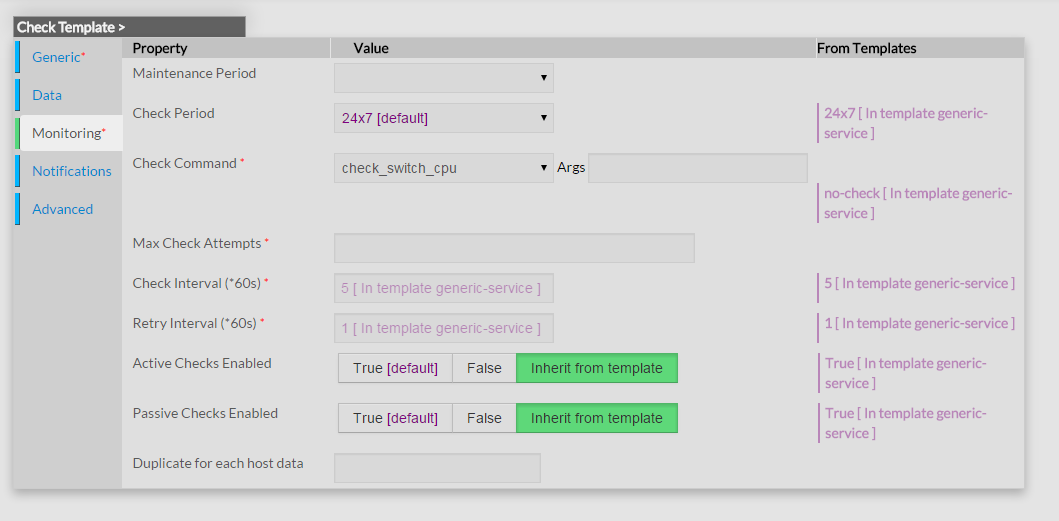The width and height of the screenshot is (1059, 521).
Task: Set Passive Checks to Inherit from template
Action: click(596, 418)
